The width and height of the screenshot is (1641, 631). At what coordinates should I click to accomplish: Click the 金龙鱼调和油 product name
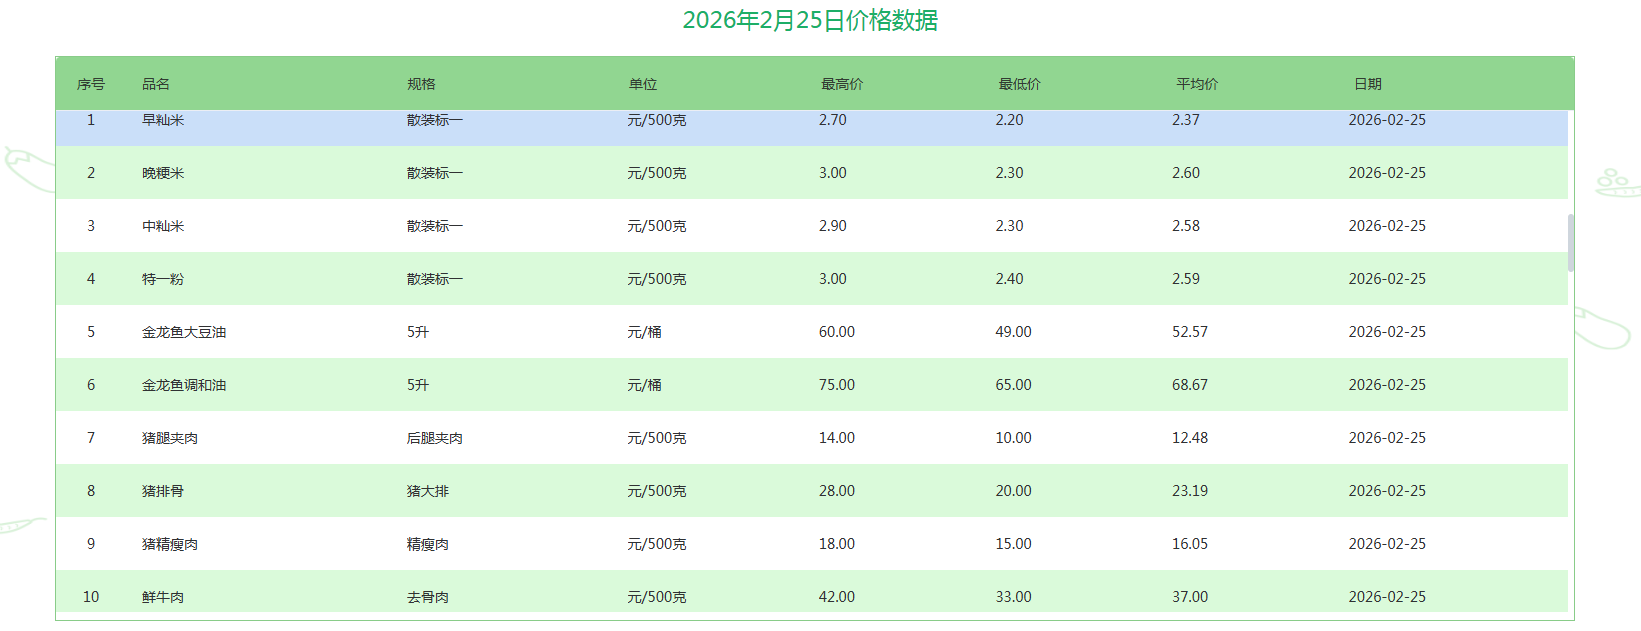184,385
